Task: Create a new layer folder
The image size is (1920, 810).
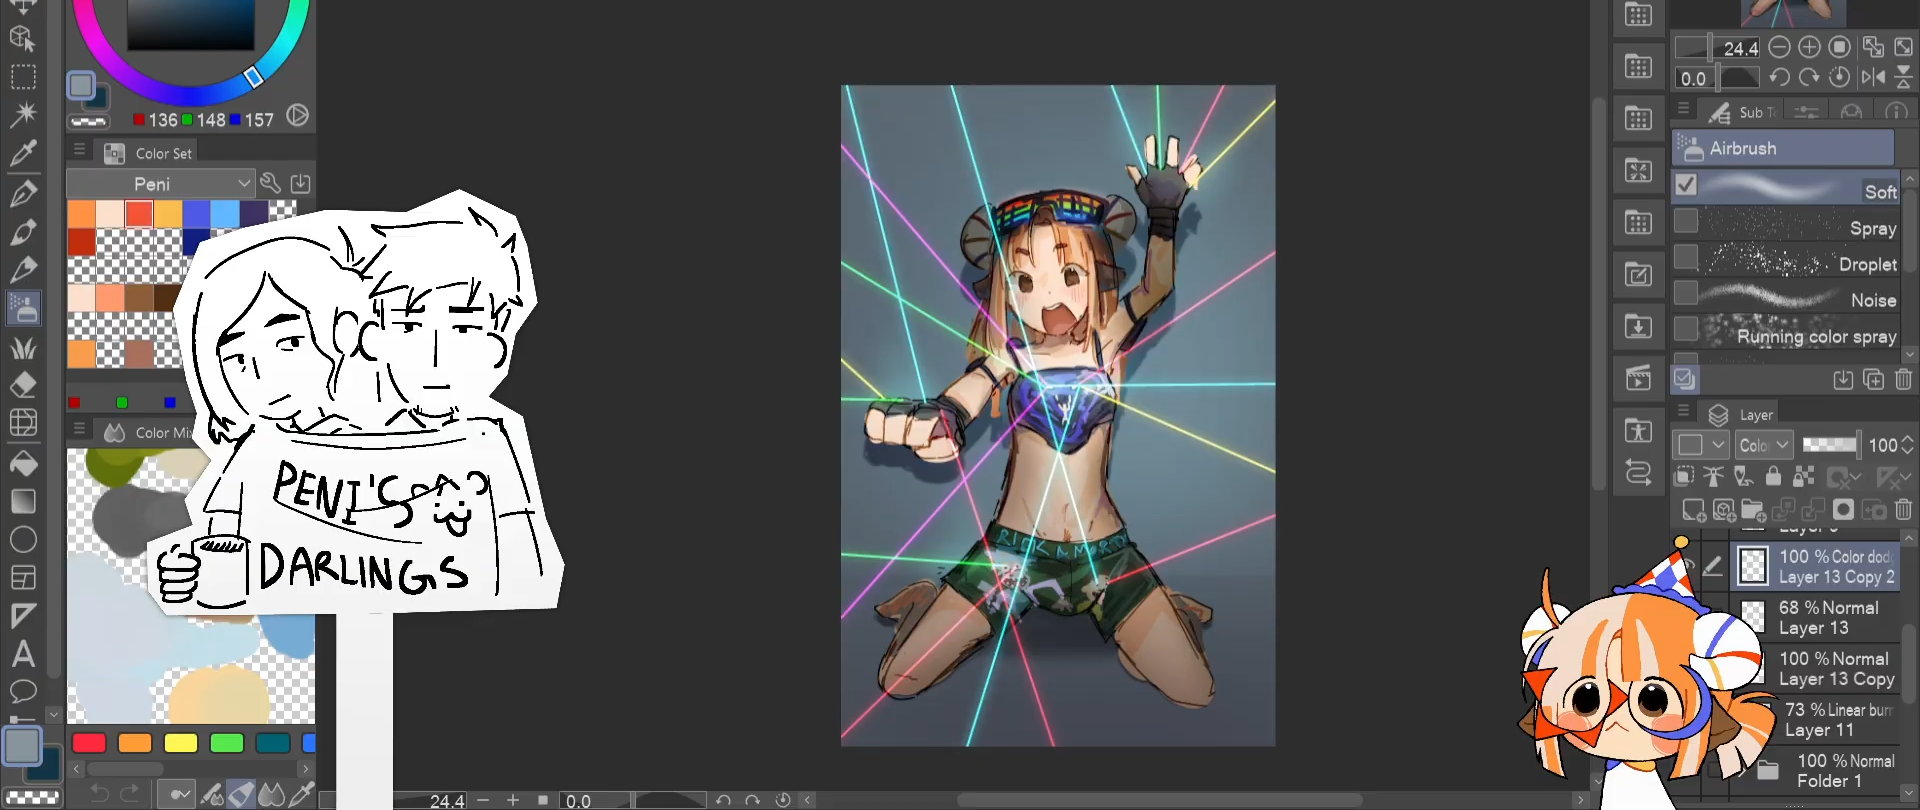Action: tap(1753, 510)
